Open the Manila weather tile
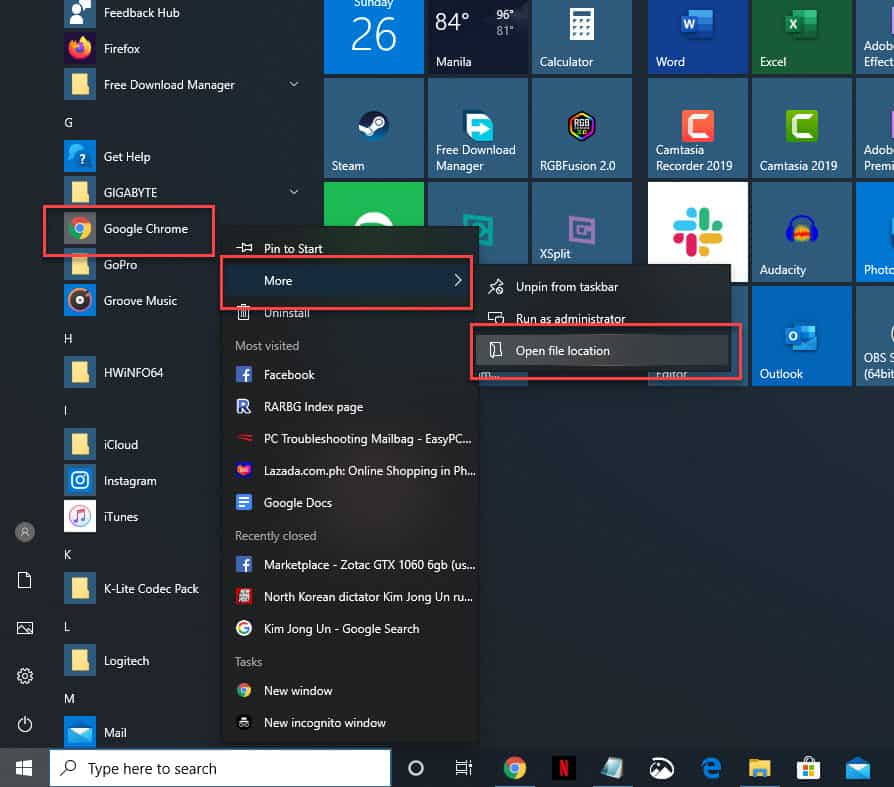 tap(478, 36)
